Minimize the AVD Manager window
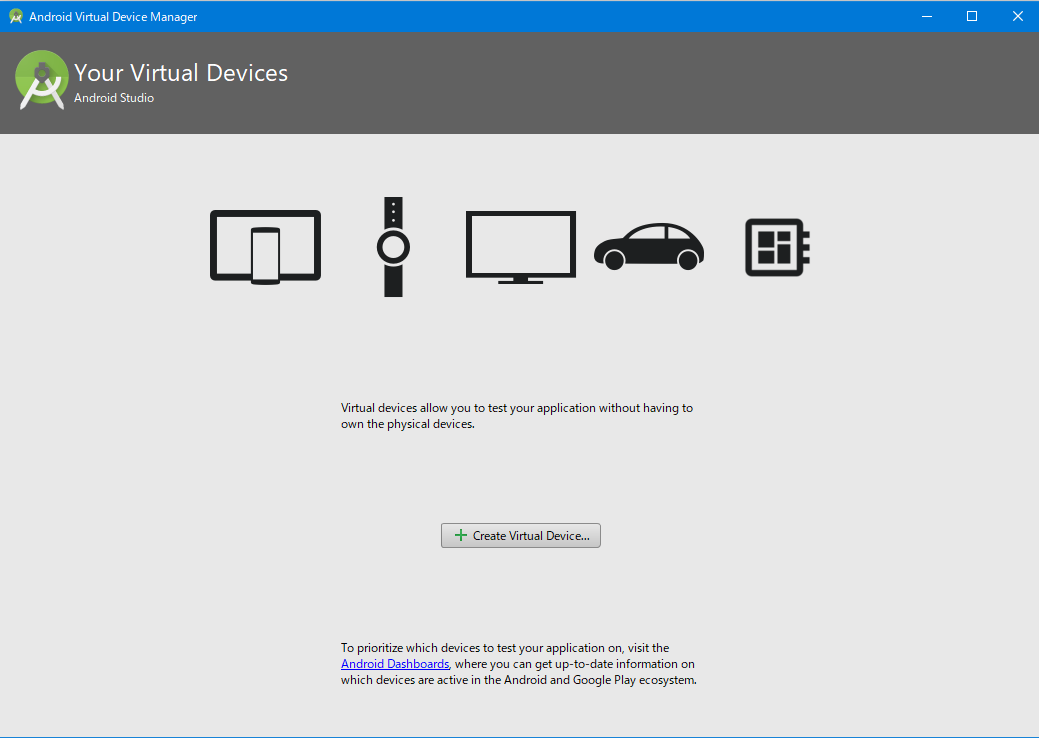Image resolution: width=1039 pixels, height=738 pixels. (x=927, y=17)
